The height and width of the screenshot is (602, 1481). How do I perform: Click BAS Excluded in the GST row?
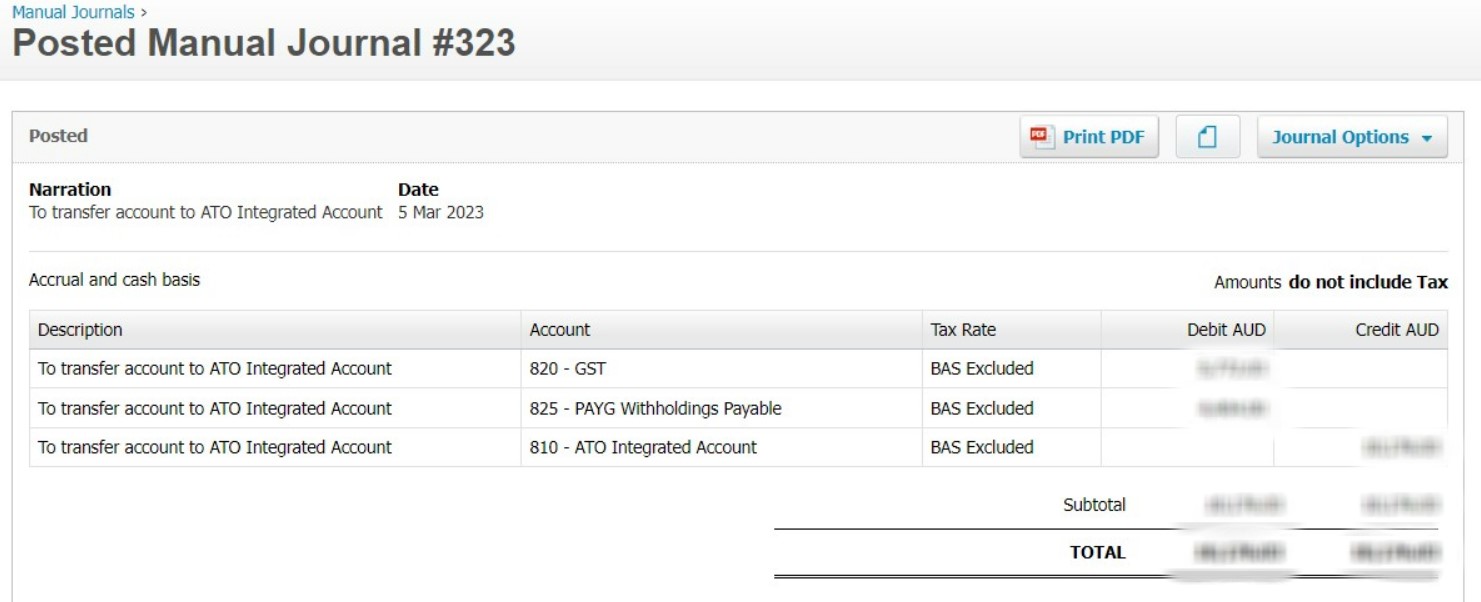point(982,369)
